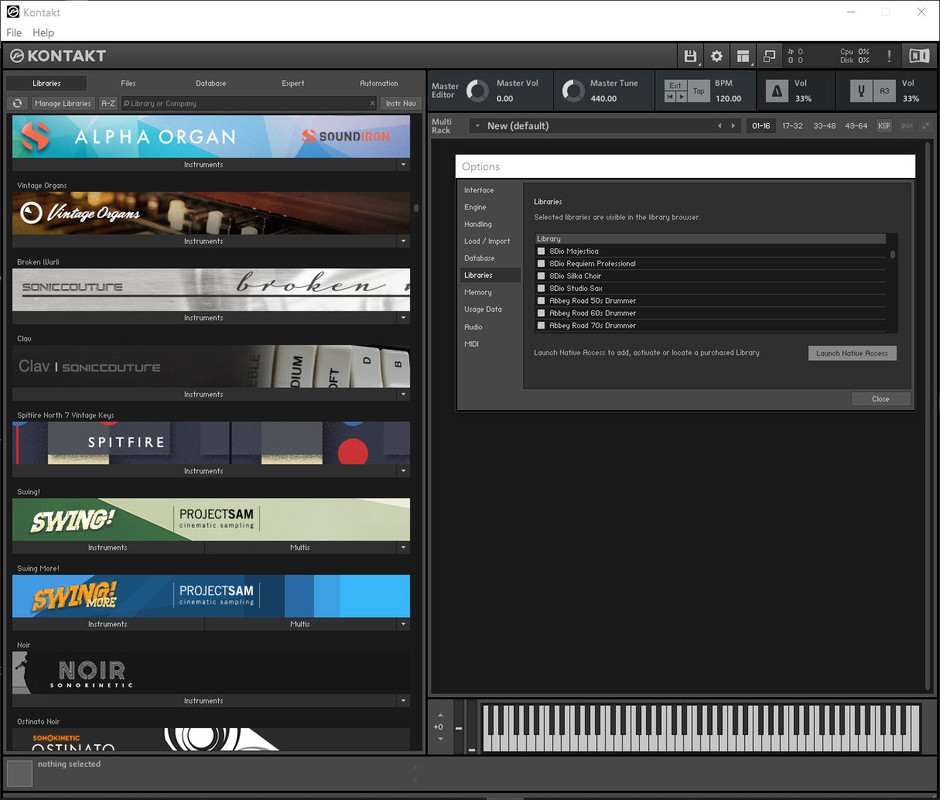This screenshot has height=800, width=940.
Task: Click the KONTAKT logo in the header
Action: coord(58,56)
